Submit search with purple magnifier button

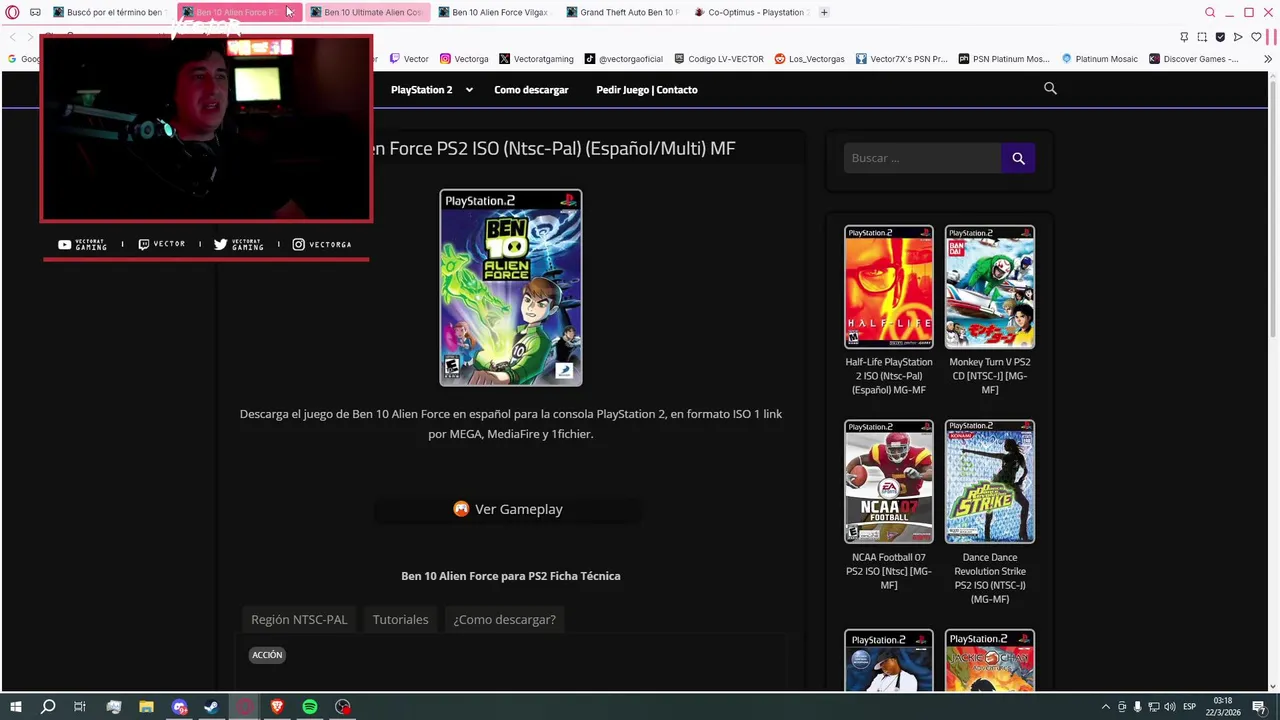(x=1018, y=158)
